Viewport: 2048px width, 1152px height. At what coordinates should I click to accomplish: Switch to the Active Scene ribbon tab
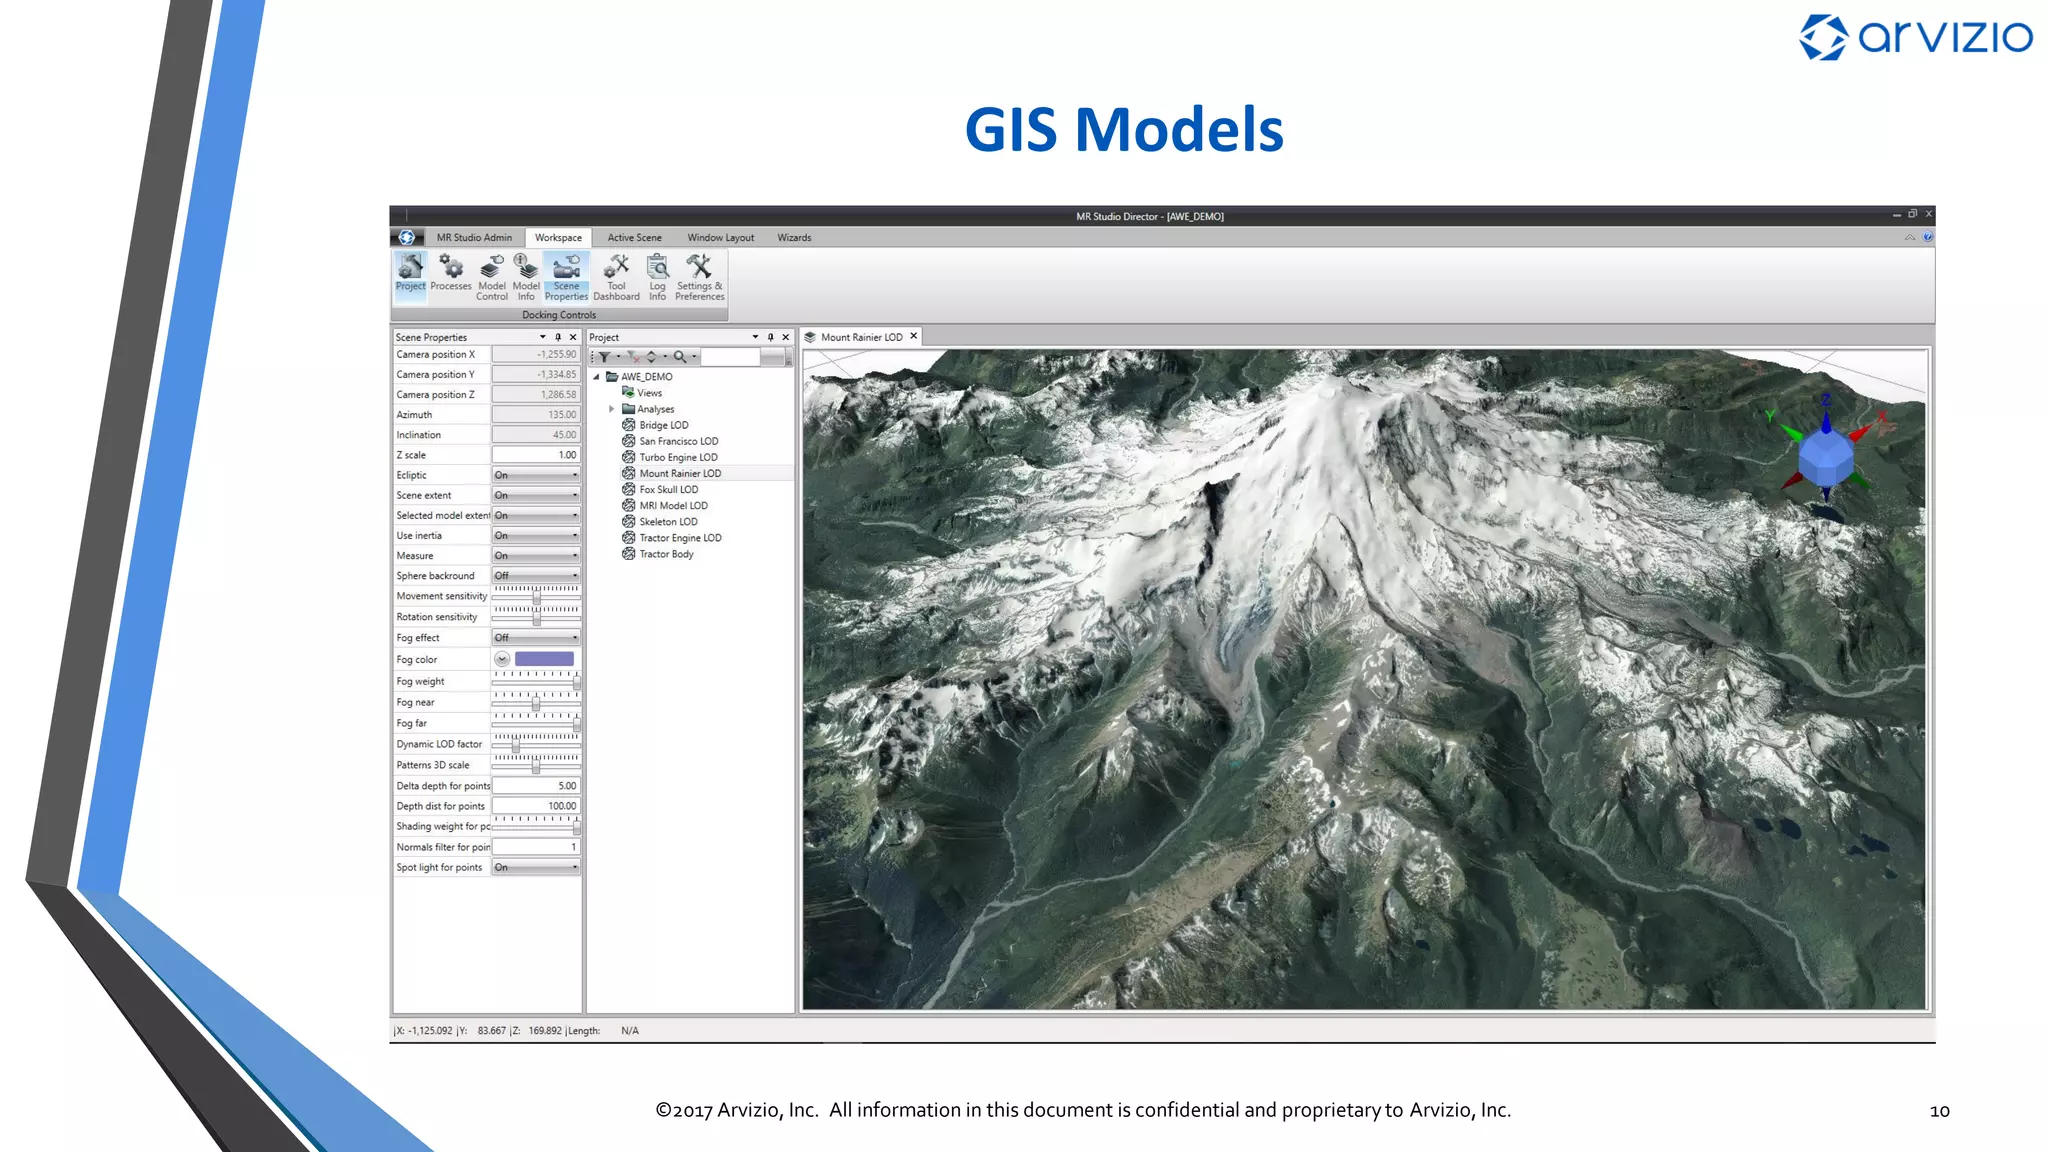click(x=634, y=238)
